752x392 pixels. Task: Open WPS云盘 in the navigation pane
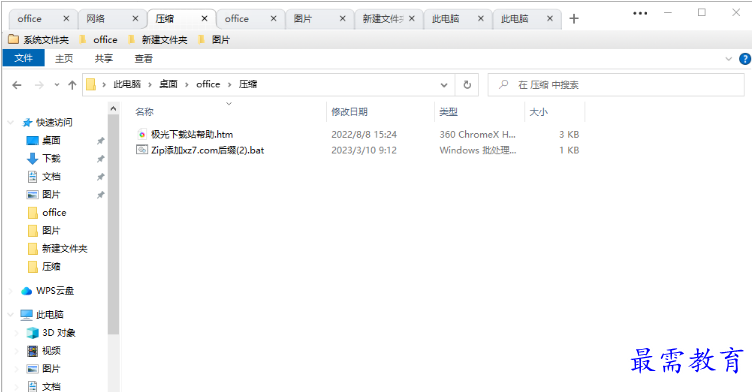[x=55, y=291]
